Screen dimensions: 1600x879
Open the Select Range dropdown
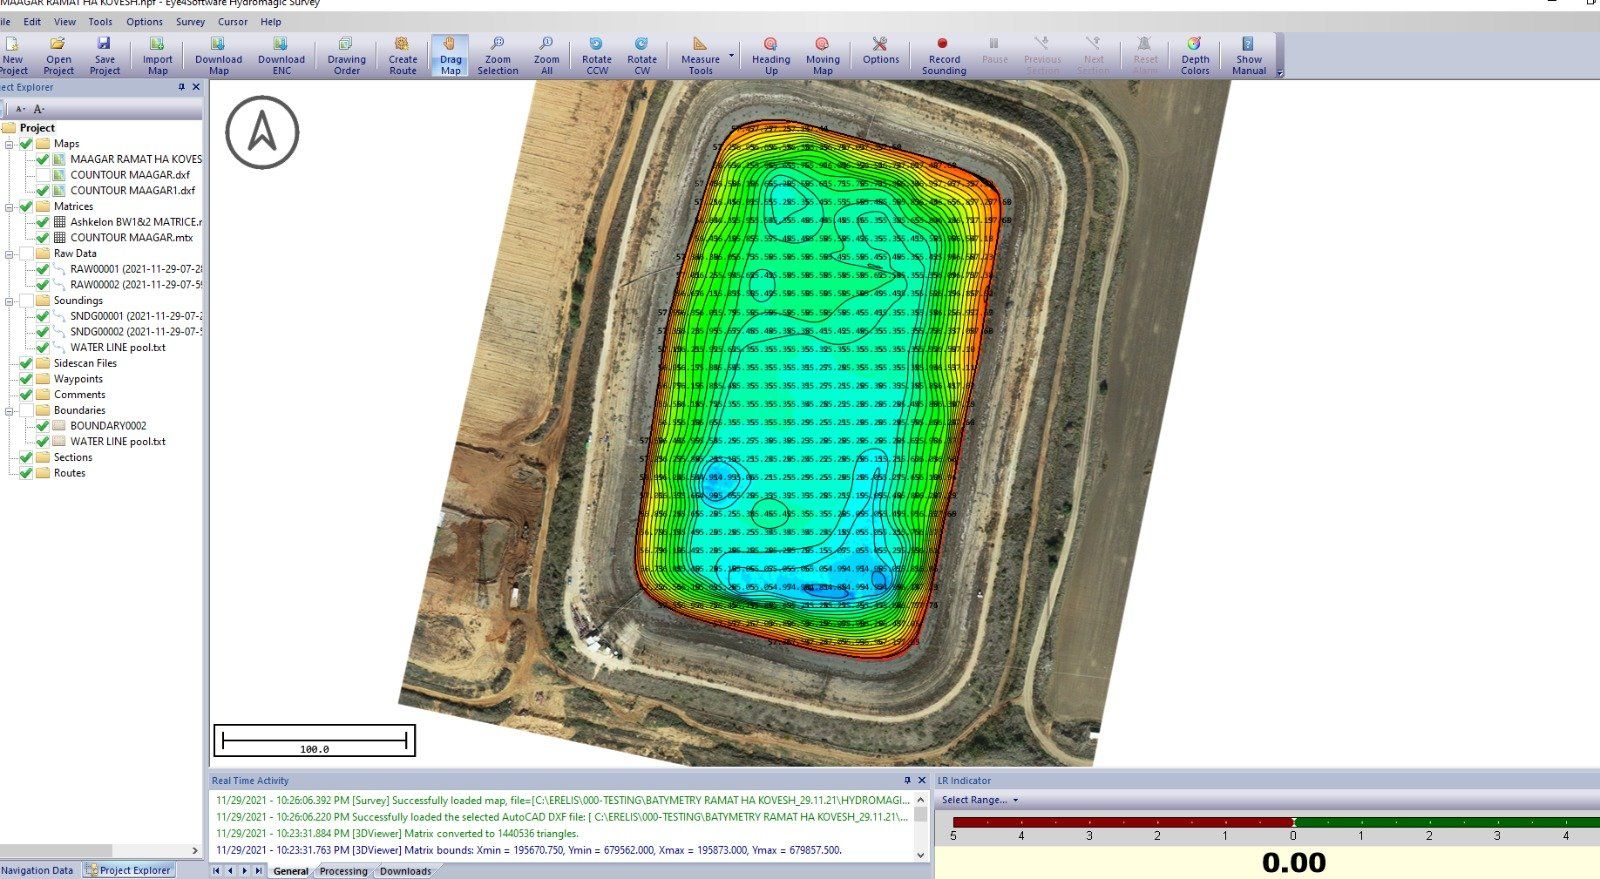pyautogui.click(x=980, y=800)
